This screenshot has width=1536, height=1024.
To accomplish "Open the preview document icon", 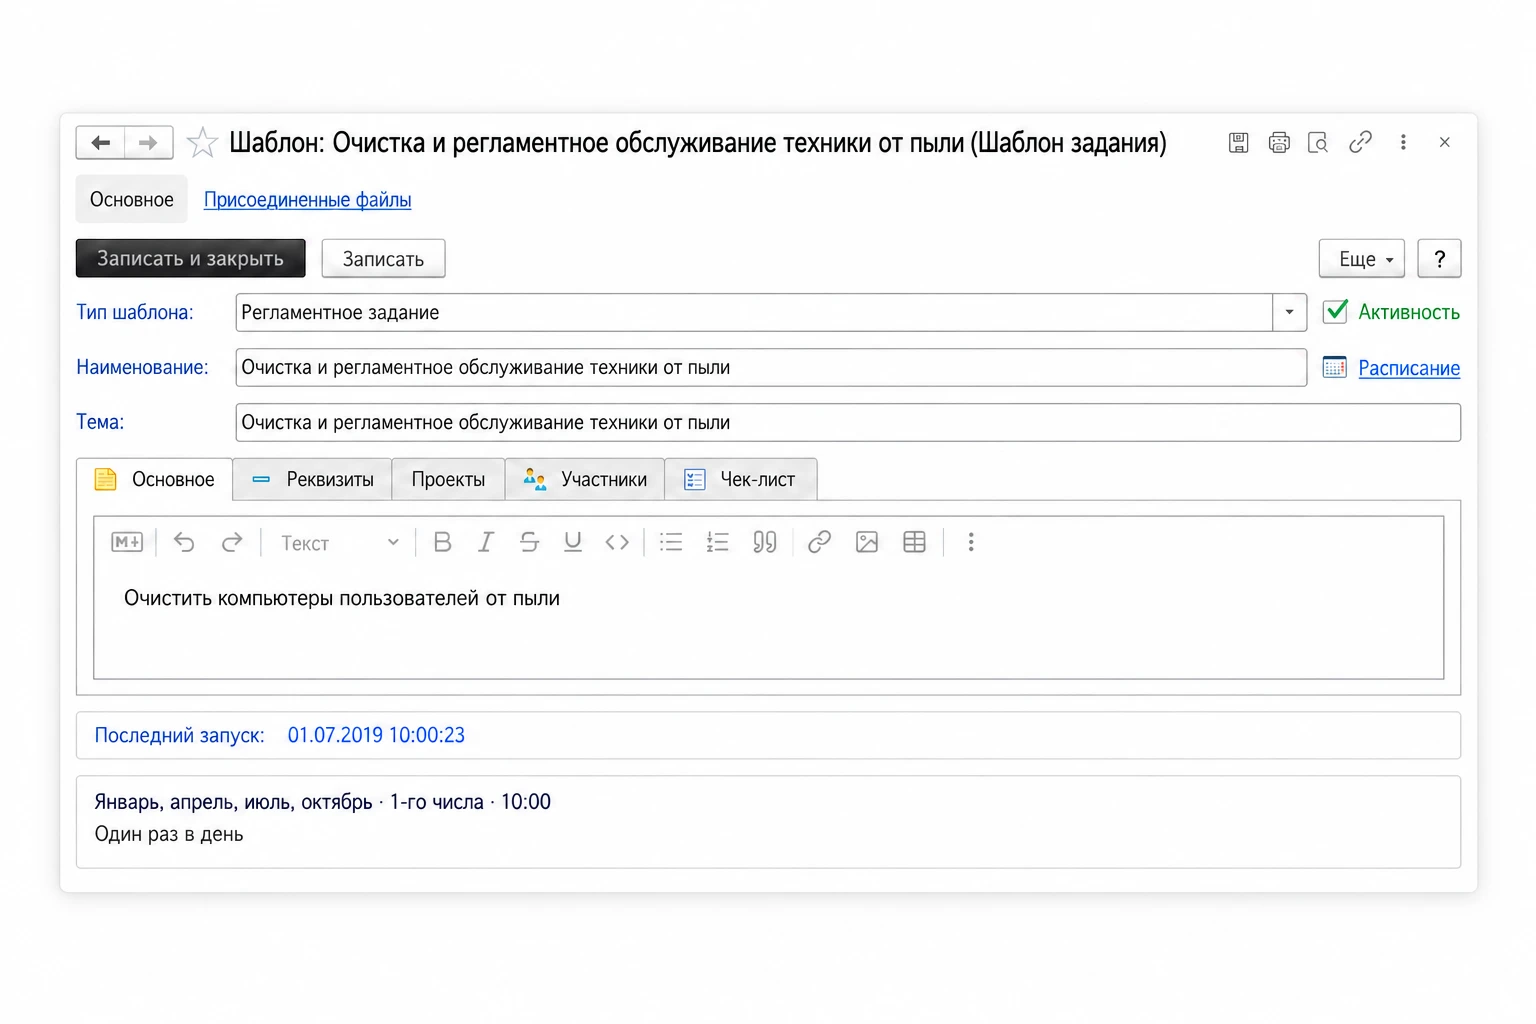I will click(x=1318, y=142).
